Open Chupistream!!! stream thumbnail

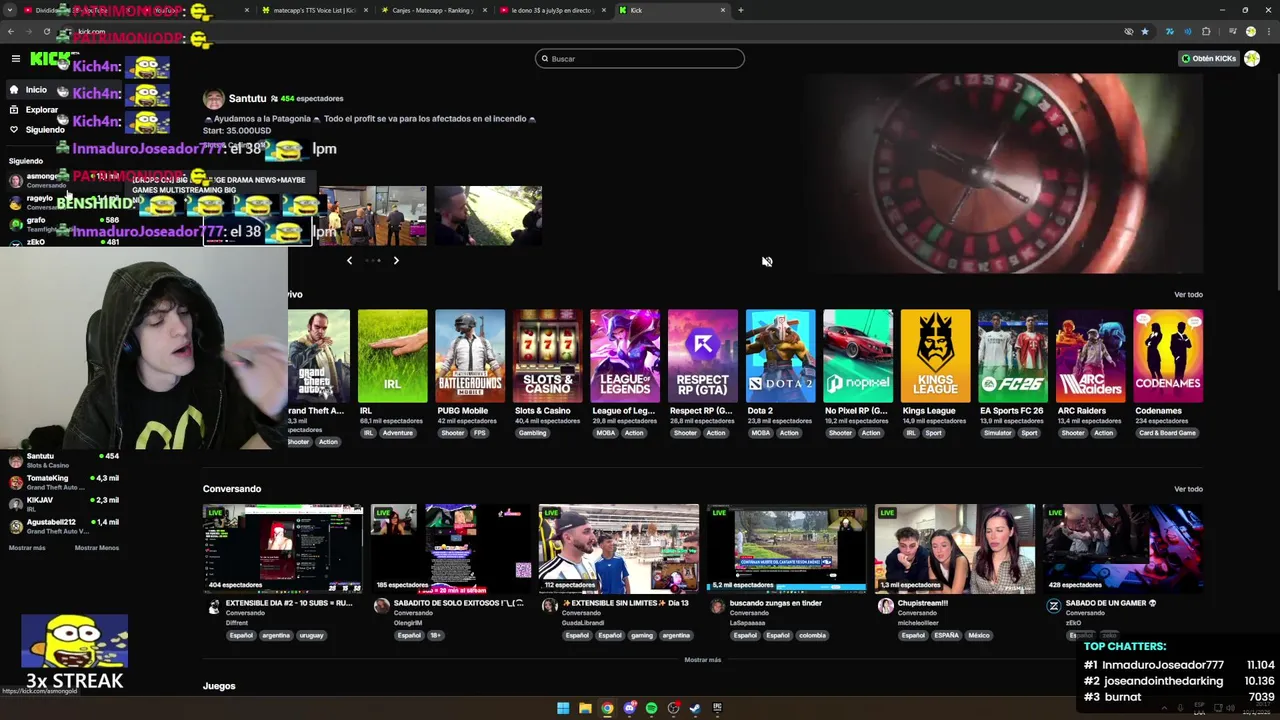click(955, 549)
